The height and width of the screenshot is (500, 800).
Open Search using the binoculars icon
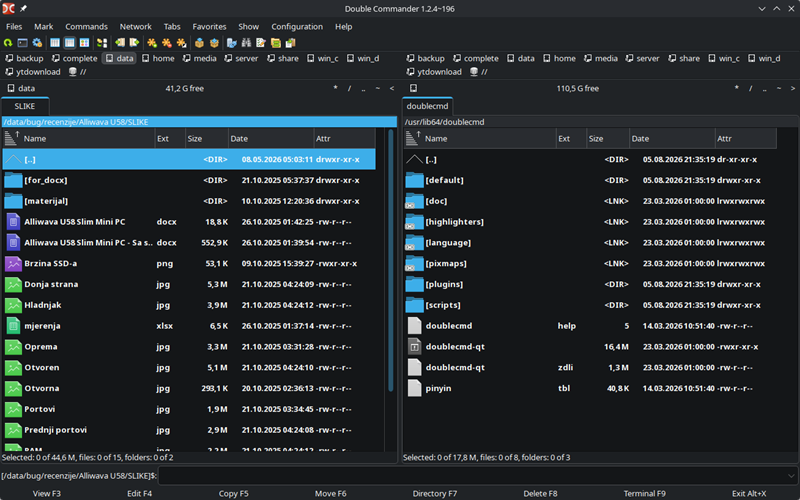(x=246, y=43)
